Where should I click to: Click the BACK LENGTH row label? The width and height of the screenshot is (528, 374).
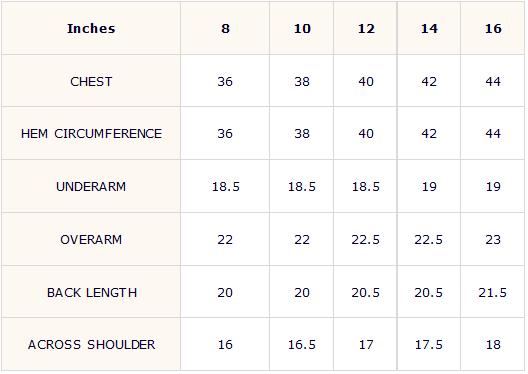(91, 292)
